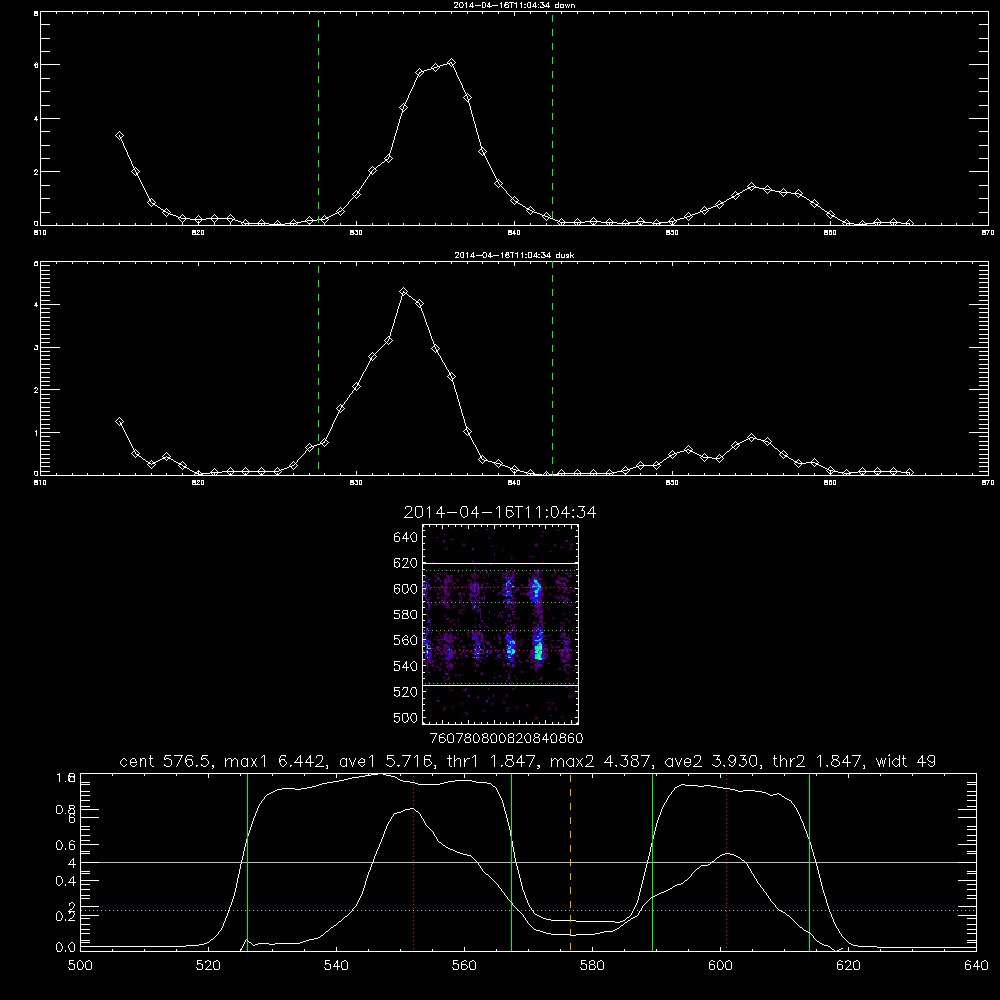Viewport: 1000px width, 1000px height.
Task: Click the first diamond data point of dusk curve
Action: click(x=119, y=422)
